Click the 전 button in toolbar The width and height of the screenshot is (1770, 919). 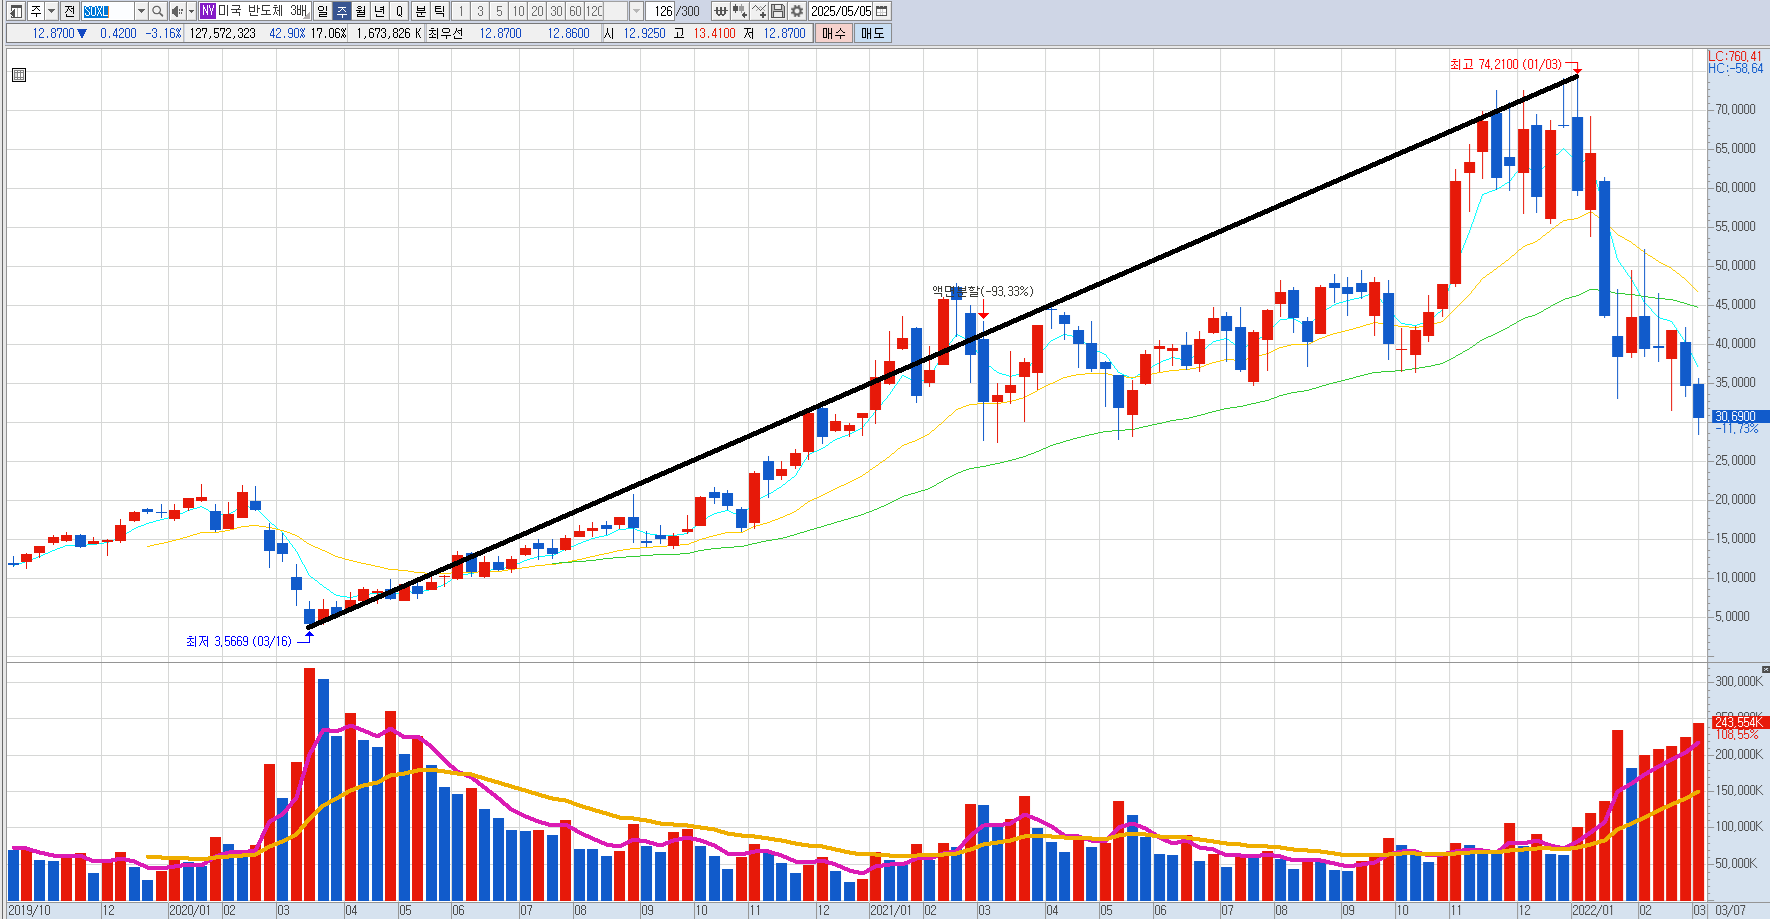pyautogui.click(x=69, y=11)
